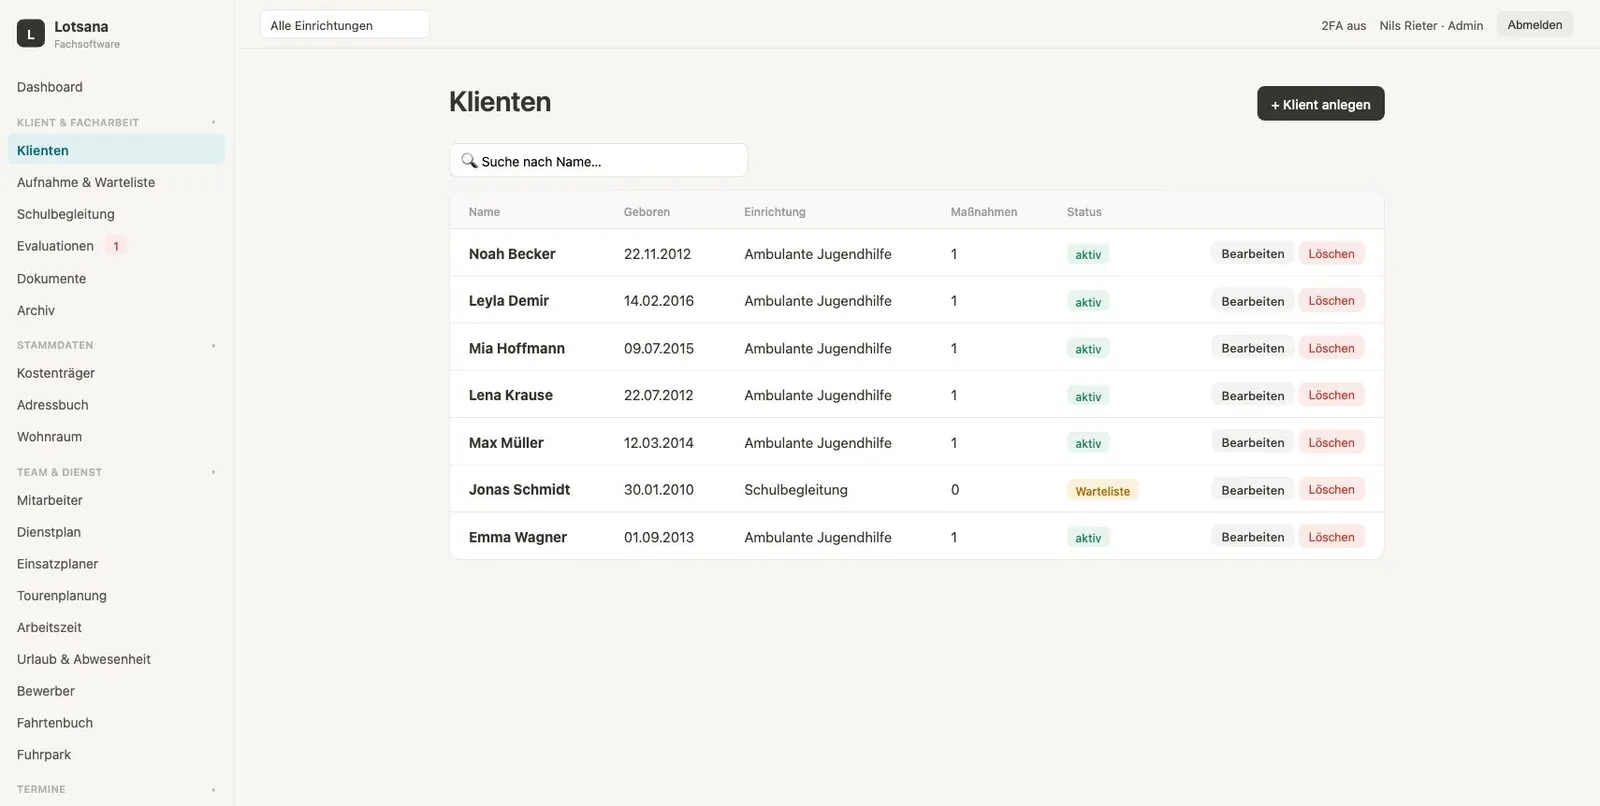The width and height of the screenshot is (1600, 806).
Task: Click the Abmelden button
Action: tap(1534, 25)
